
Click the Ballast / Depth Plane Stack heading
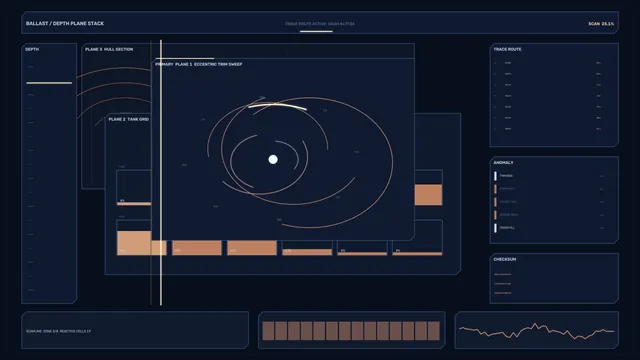coord(65,24)
